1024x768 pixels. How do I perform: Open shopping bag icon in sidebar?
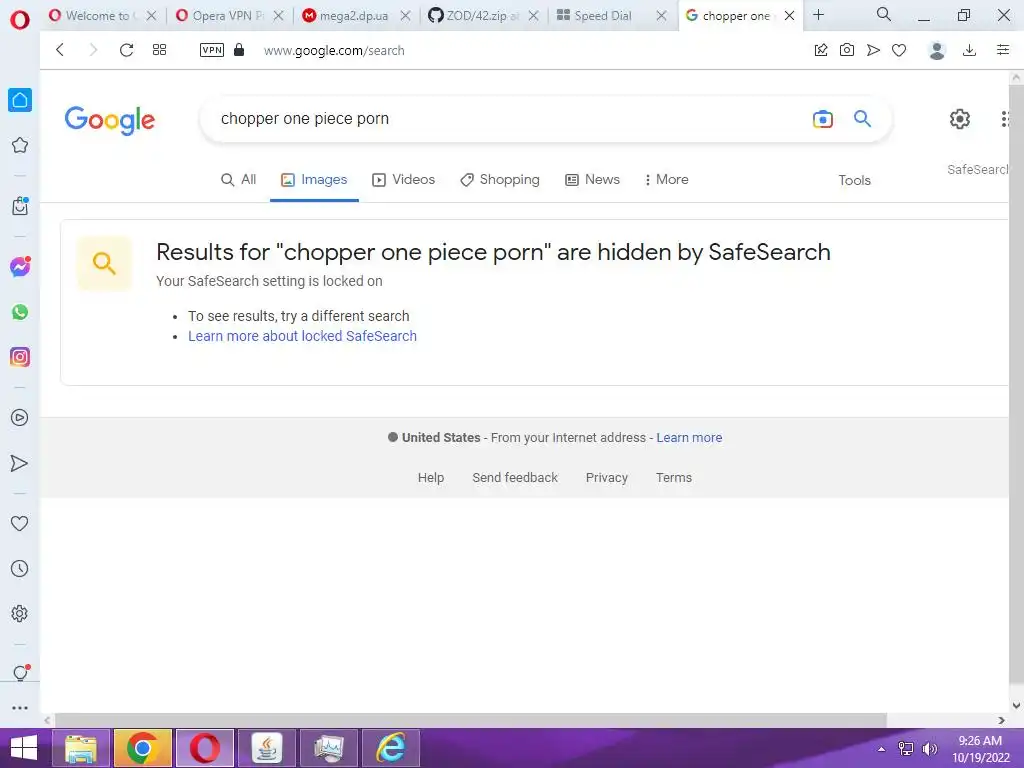point(20,206)
